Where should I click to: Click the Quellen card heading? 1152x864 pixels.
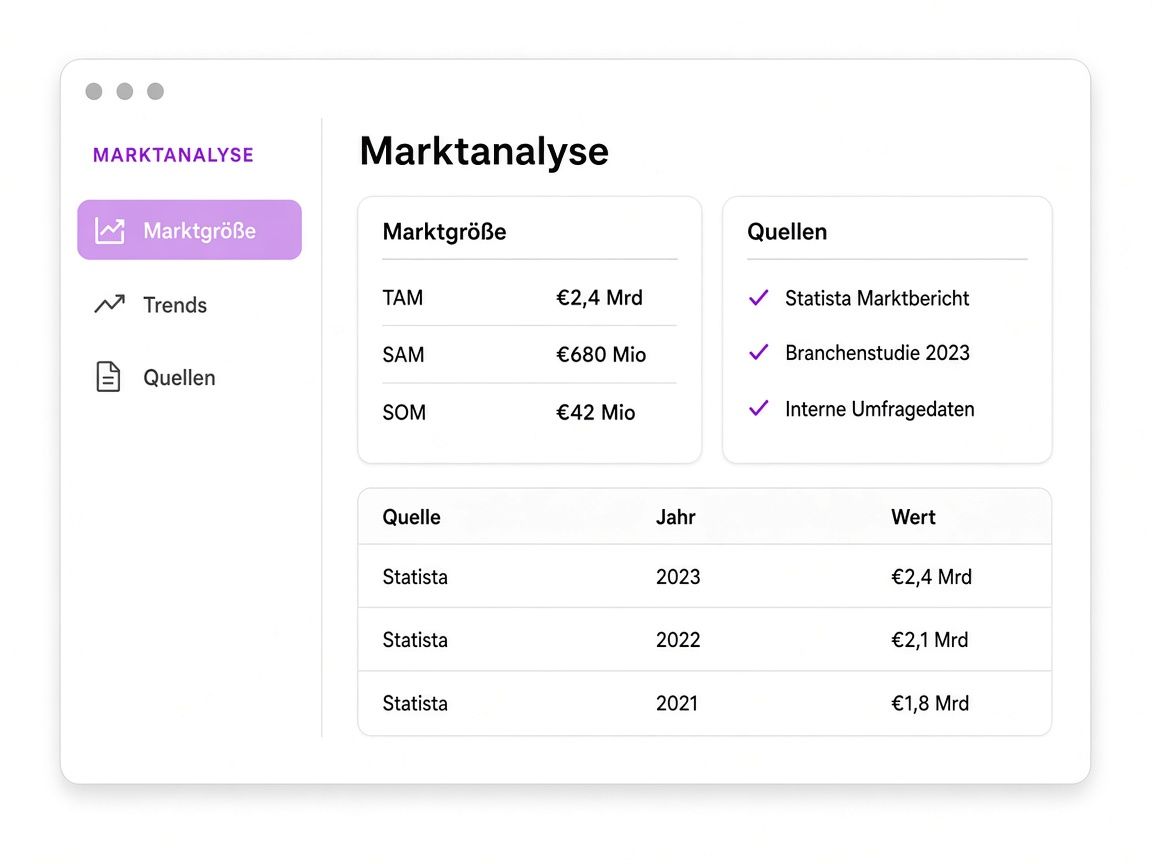point(787,232)
